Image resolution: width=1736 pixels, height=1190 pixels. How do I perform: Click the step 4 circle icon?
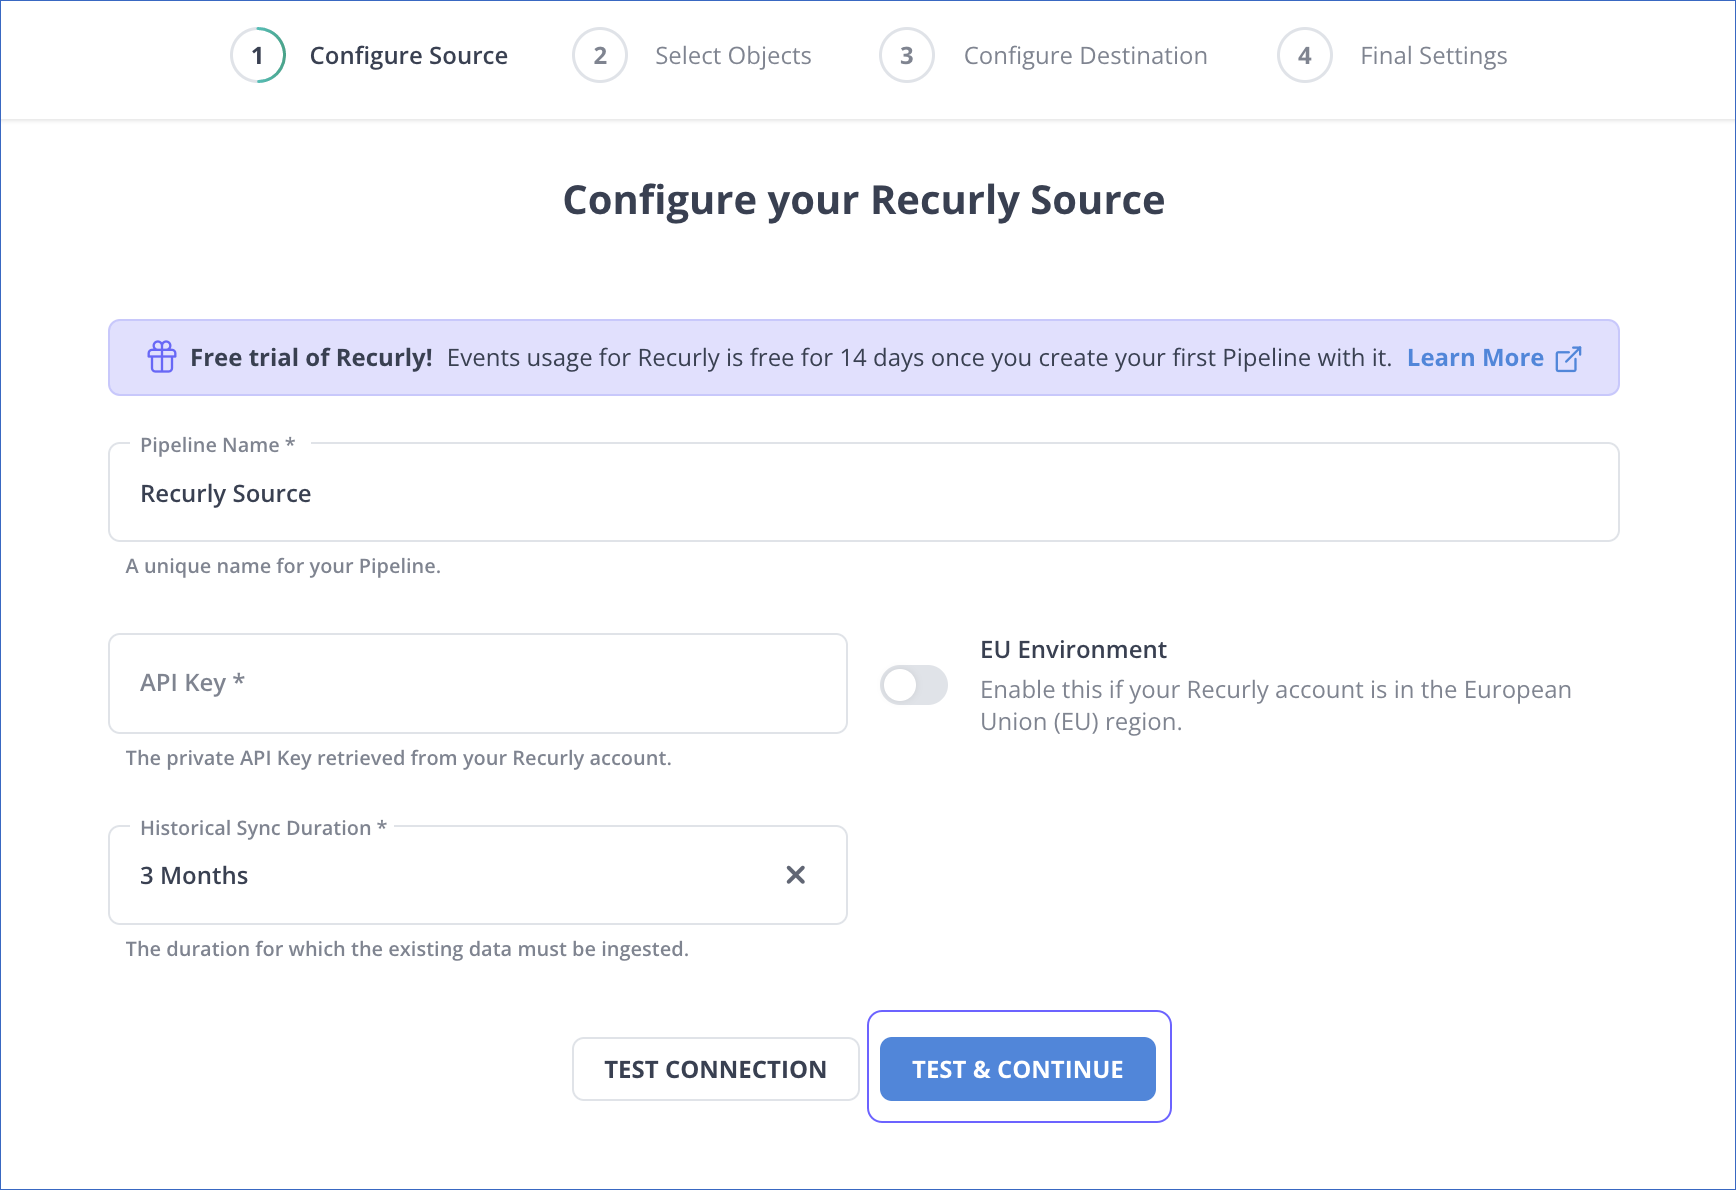[1305, 55]
